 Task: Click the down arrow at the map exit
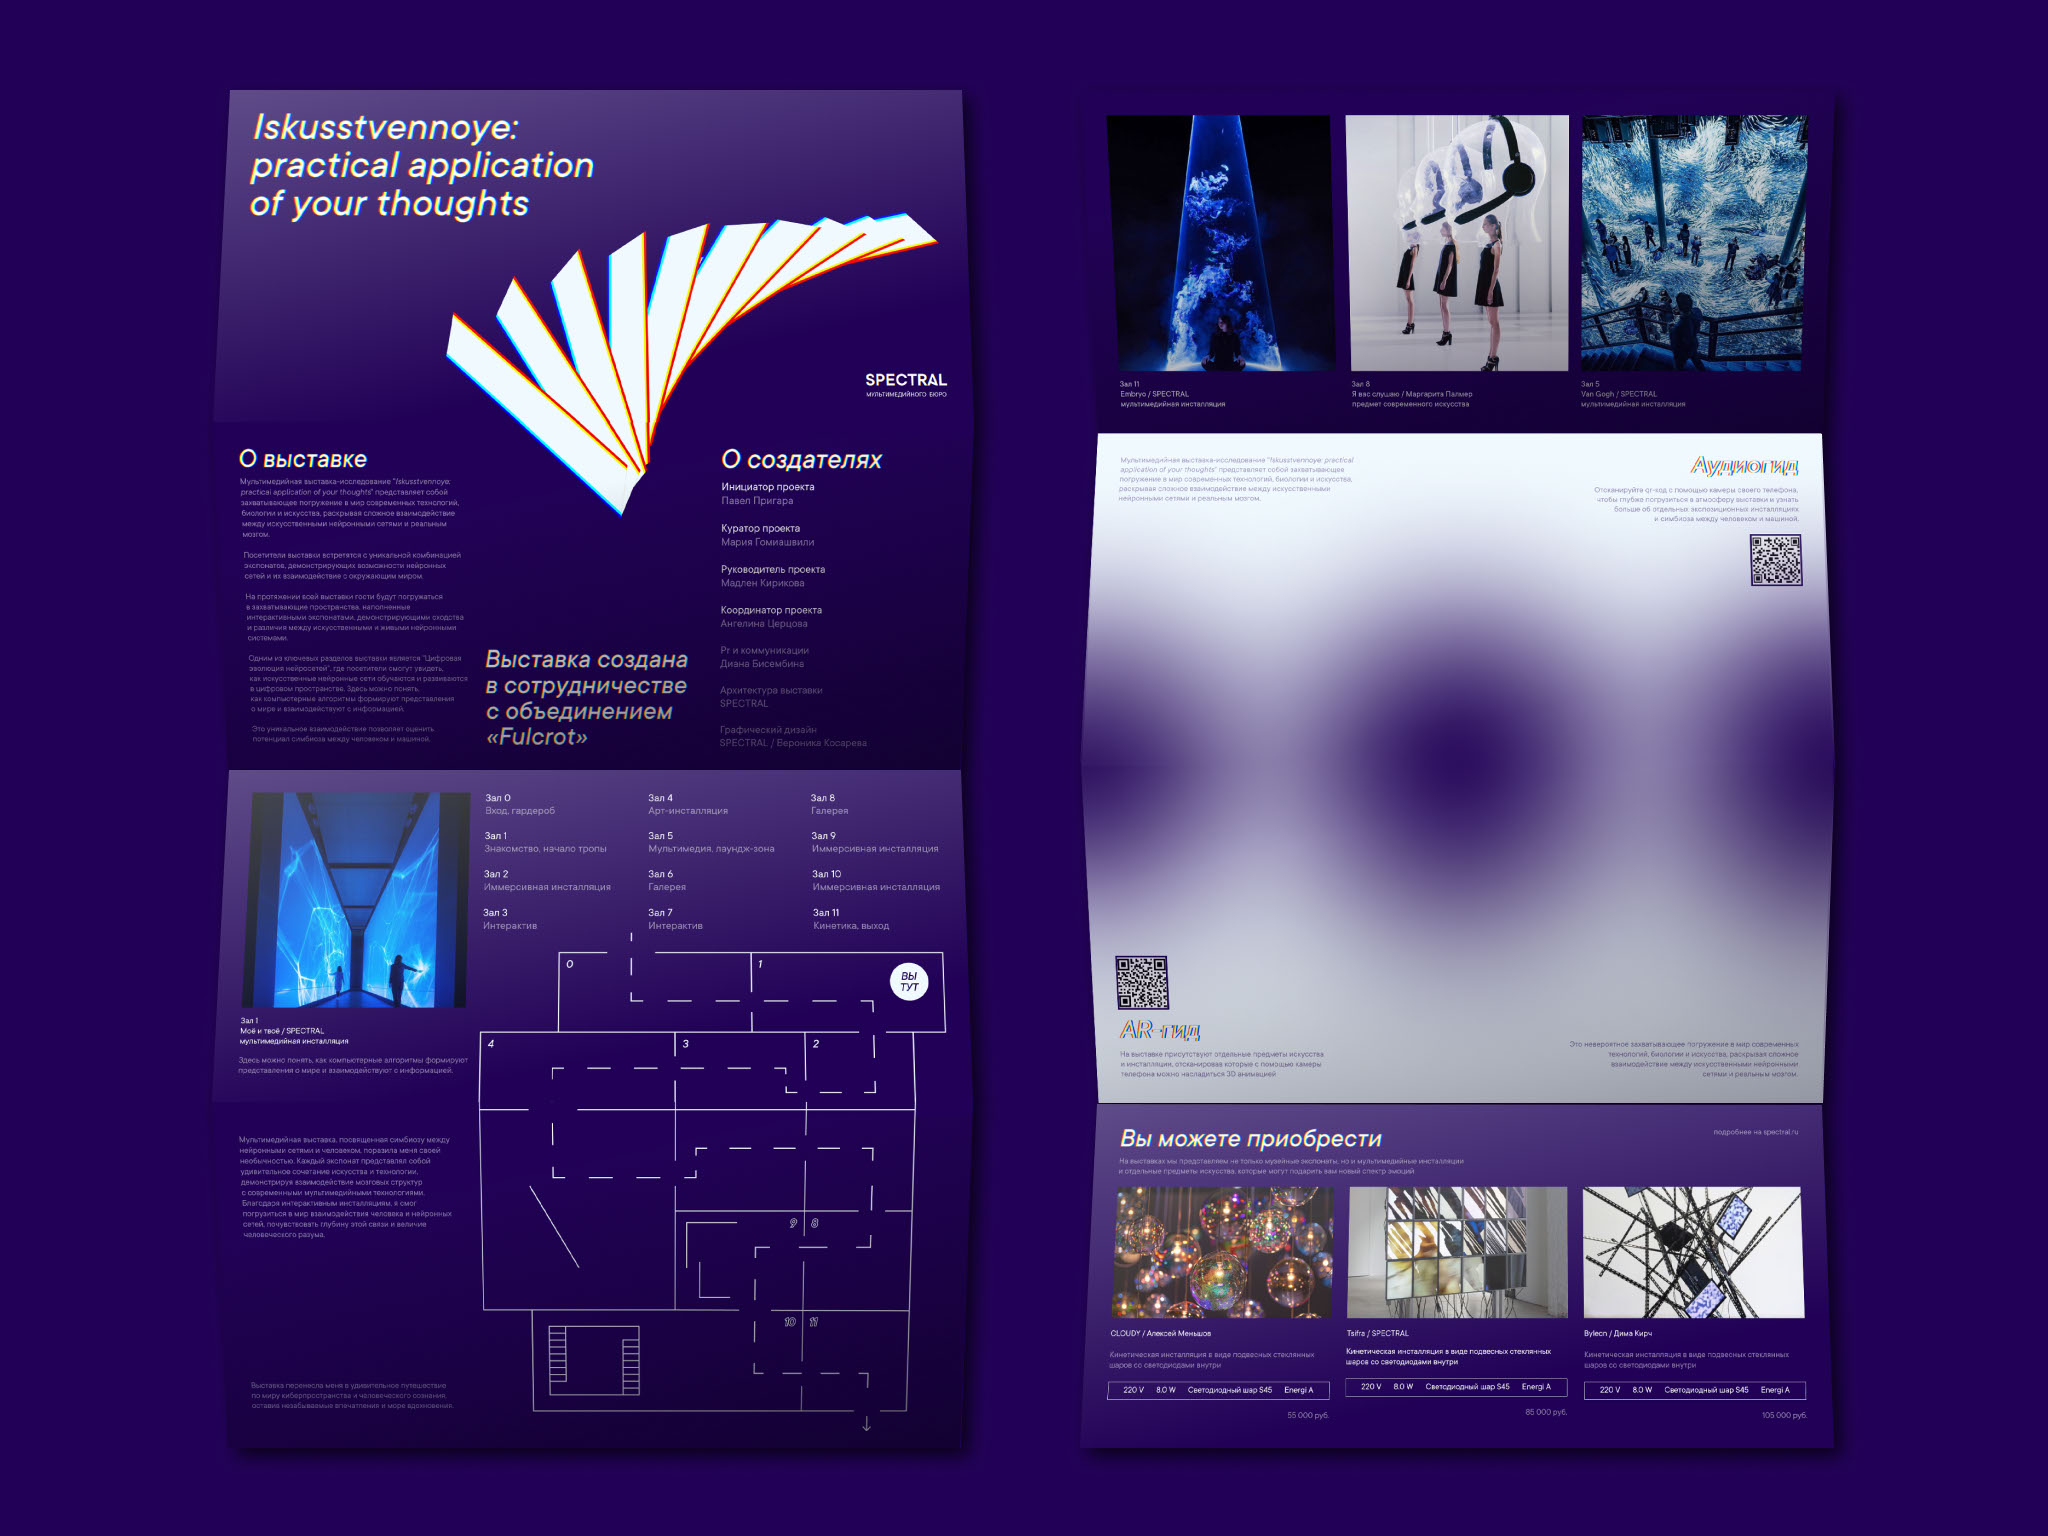click(x=866, y=1424)
